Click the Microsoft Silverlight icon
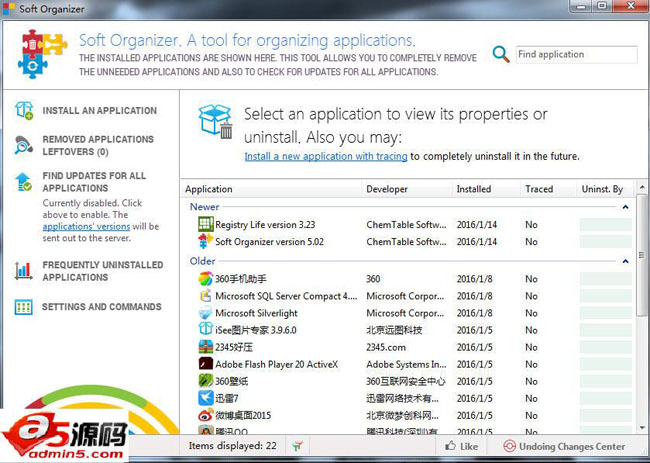 pyautogui.click(x=206, y=313)
